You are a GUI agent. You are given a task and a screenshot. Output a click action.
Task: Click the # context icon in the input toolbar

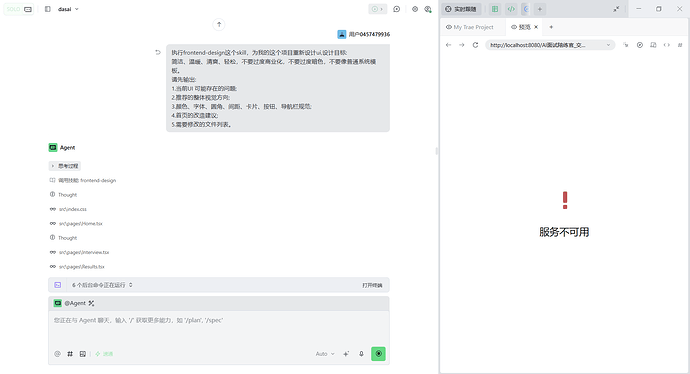tap(70, 354)
